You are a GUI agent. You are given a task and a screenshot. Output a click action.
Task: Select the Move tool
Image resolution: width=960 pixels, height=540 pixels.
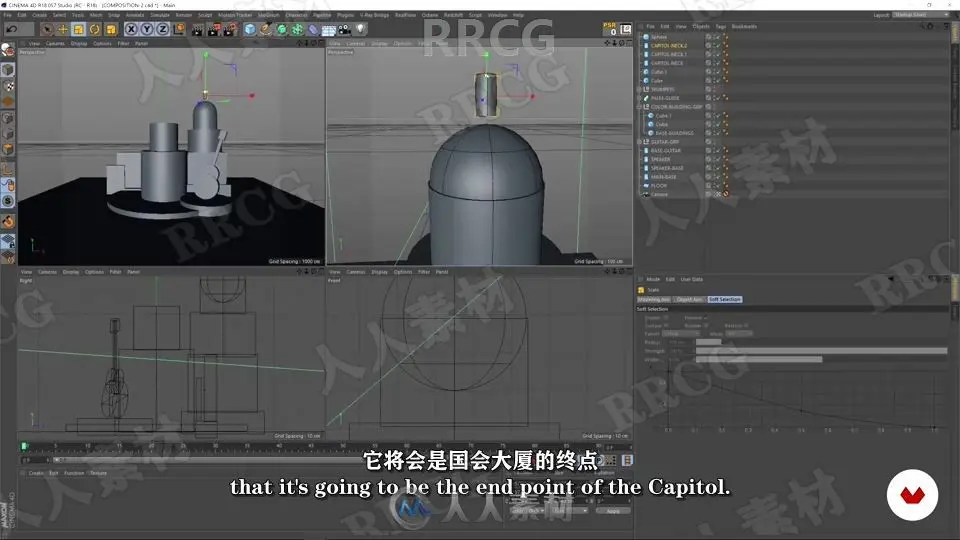tap(62, 29)
